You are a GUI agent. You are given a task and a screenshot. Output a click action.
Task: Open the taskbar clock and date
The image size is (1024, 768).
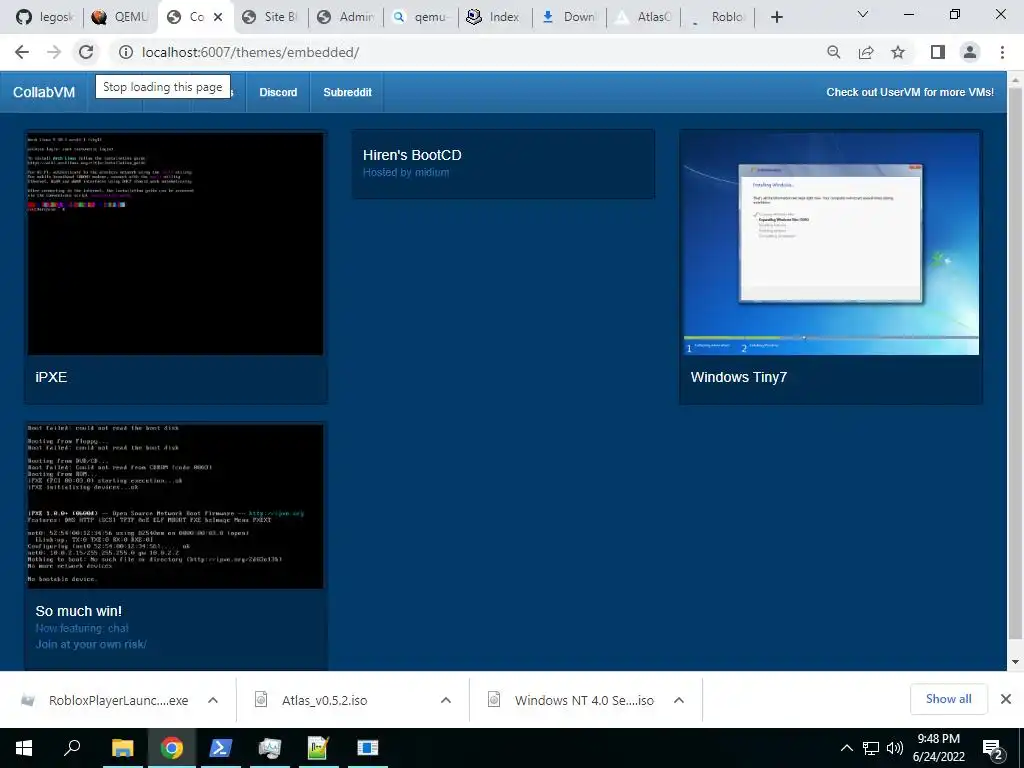[938, 748]
